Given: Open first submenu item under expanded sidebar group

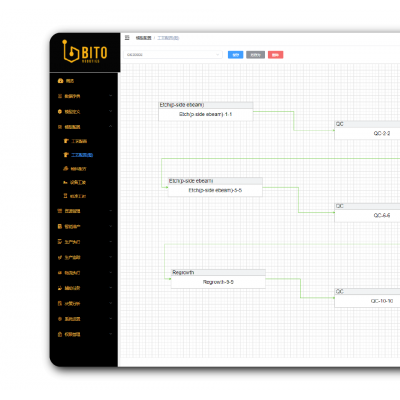Looking at the screenshot, I should [75, 141].
